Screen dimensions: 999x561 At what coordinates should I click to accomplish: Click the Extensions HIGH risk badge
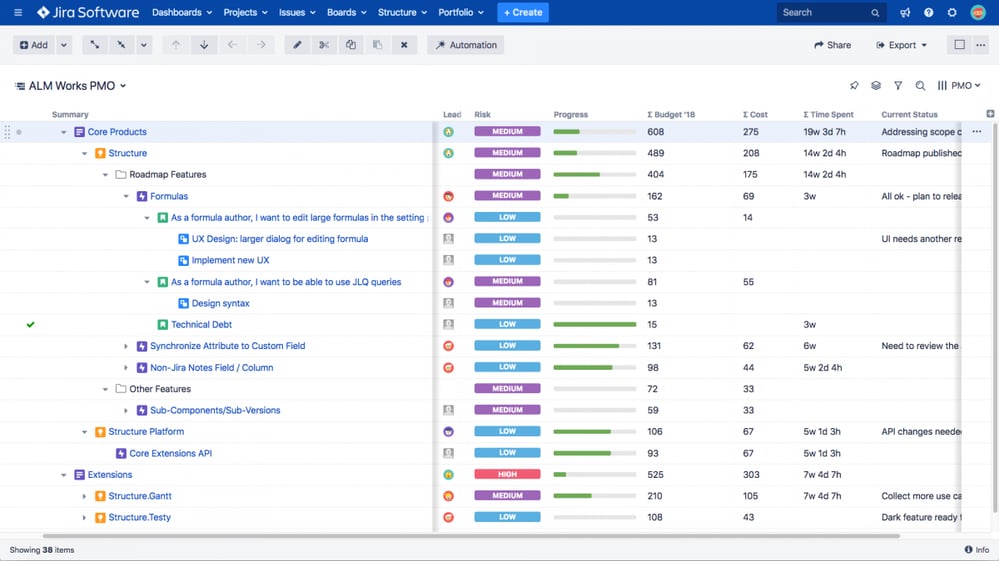tap(507, 474)
